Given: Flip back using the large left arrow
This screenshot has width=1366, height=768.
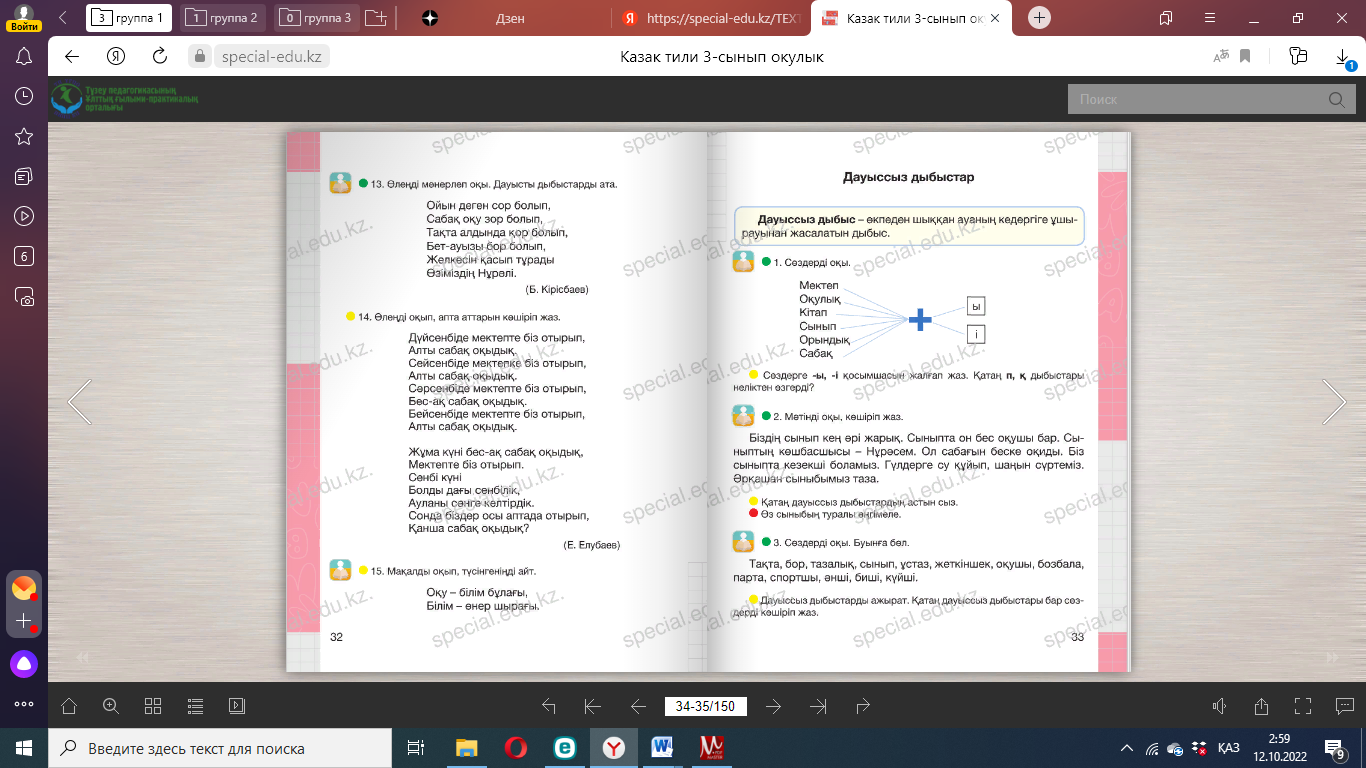Looking at the screenshot, I should click(x=79, y=402).
